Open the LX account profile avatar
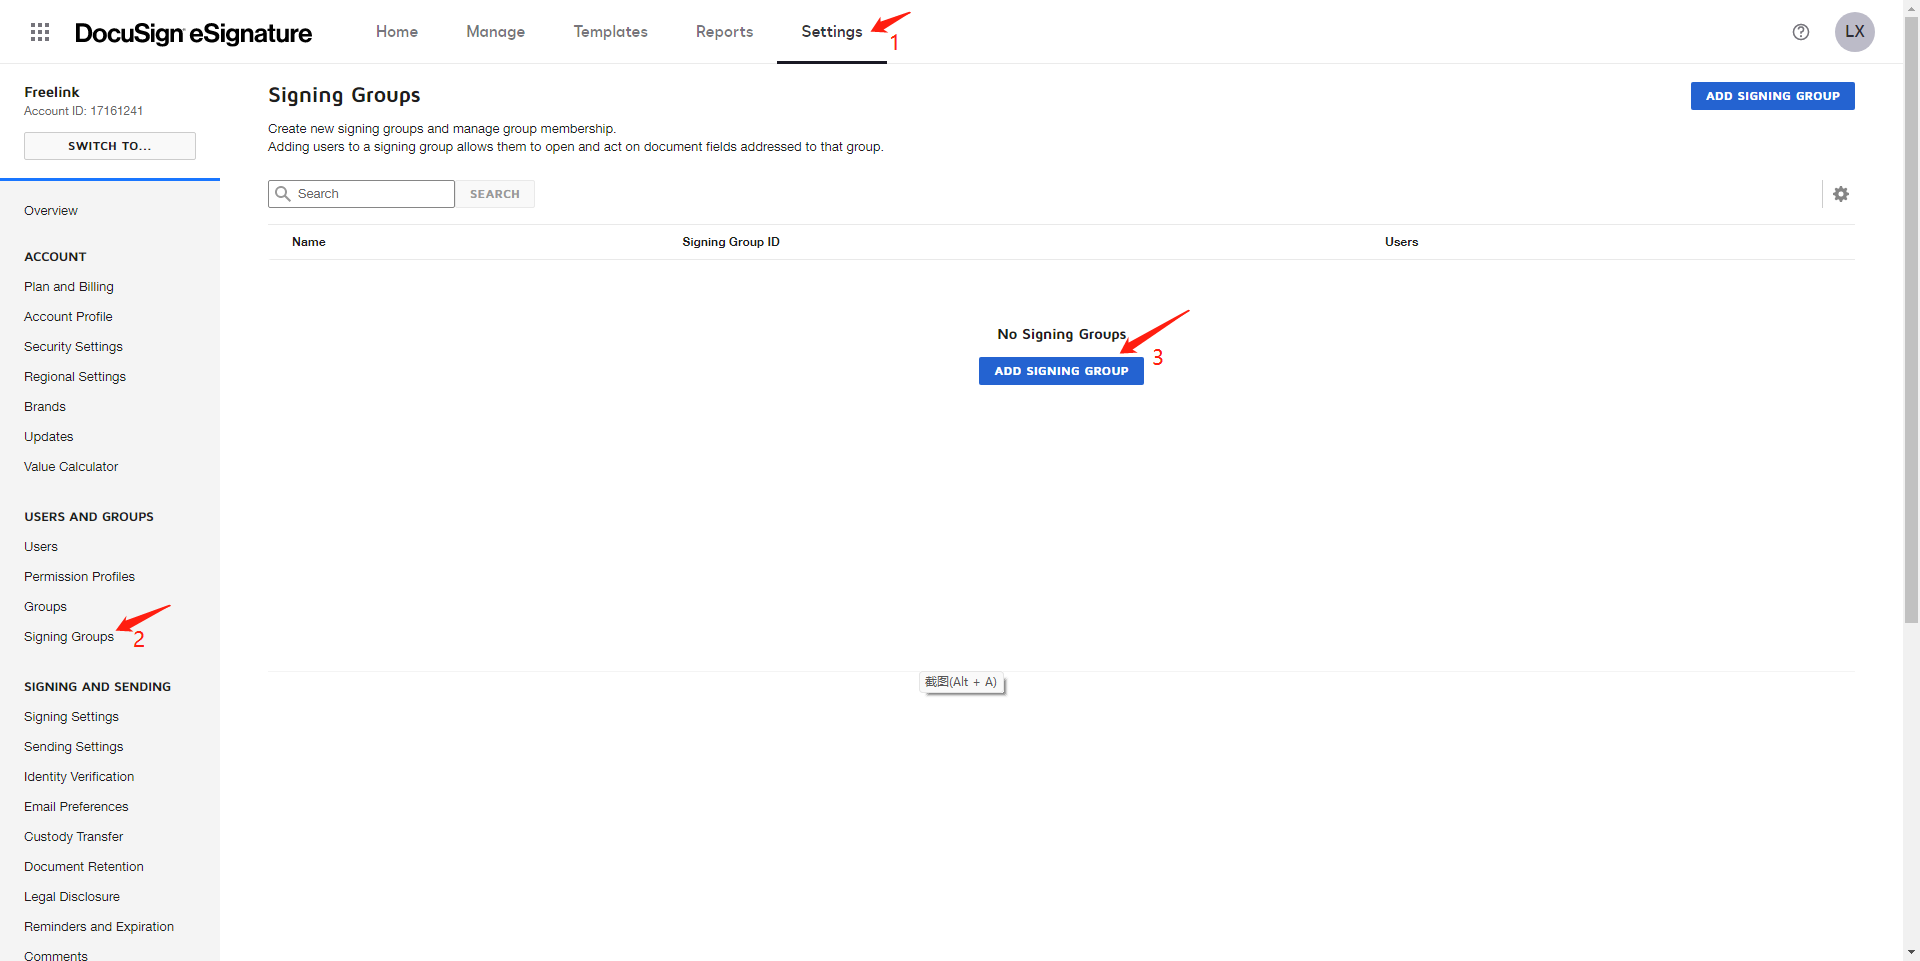 tap(1855, 31)
